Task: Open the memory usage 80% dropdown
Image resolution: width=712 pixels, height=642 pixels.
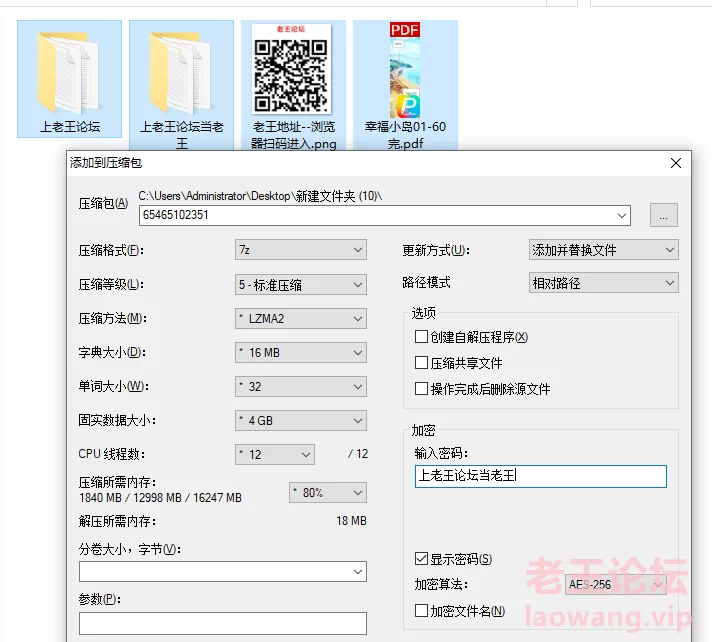Action: [x=328, y=493]
